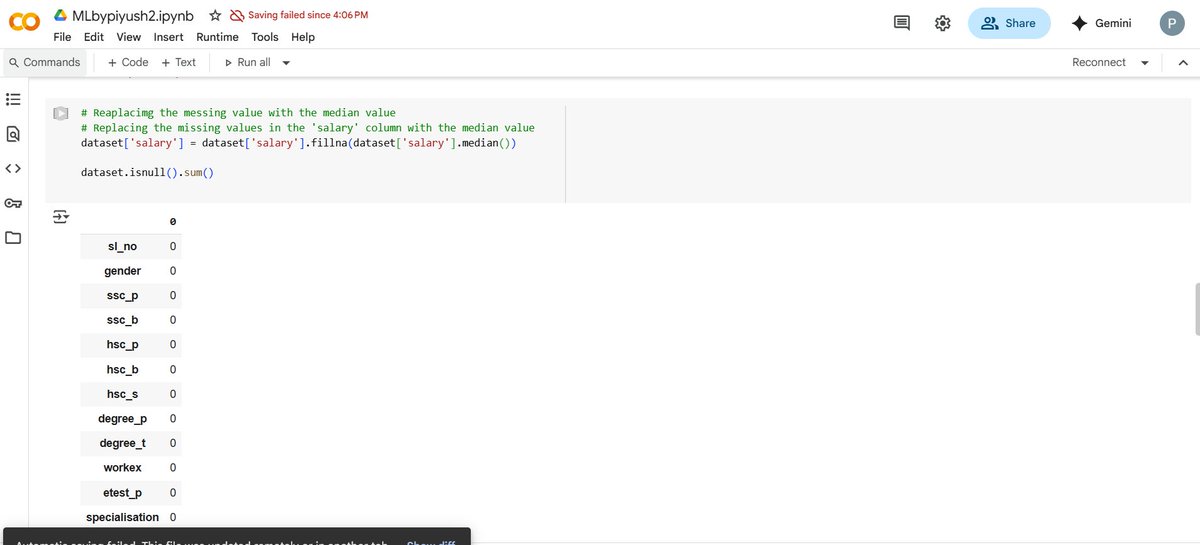Open the settings gear icon
Viewport: 1200px width, 545px height.
coord(942,24)
